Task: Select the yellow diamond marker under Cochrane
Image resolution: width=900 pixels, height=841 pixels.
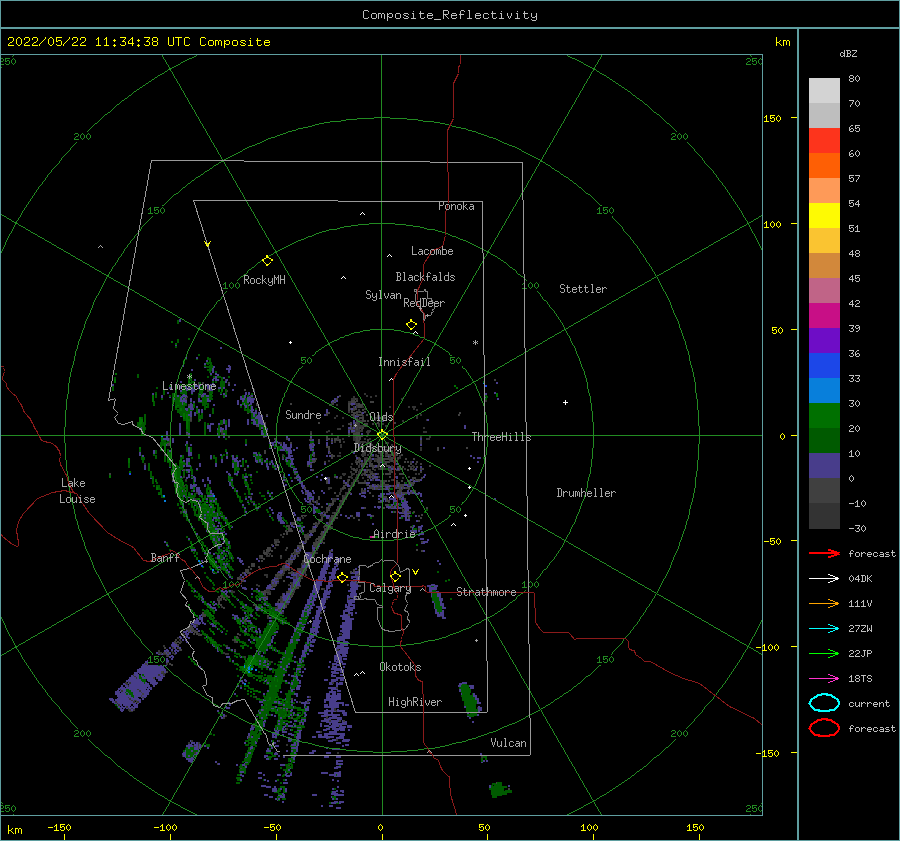Action: tap(342, 578)
